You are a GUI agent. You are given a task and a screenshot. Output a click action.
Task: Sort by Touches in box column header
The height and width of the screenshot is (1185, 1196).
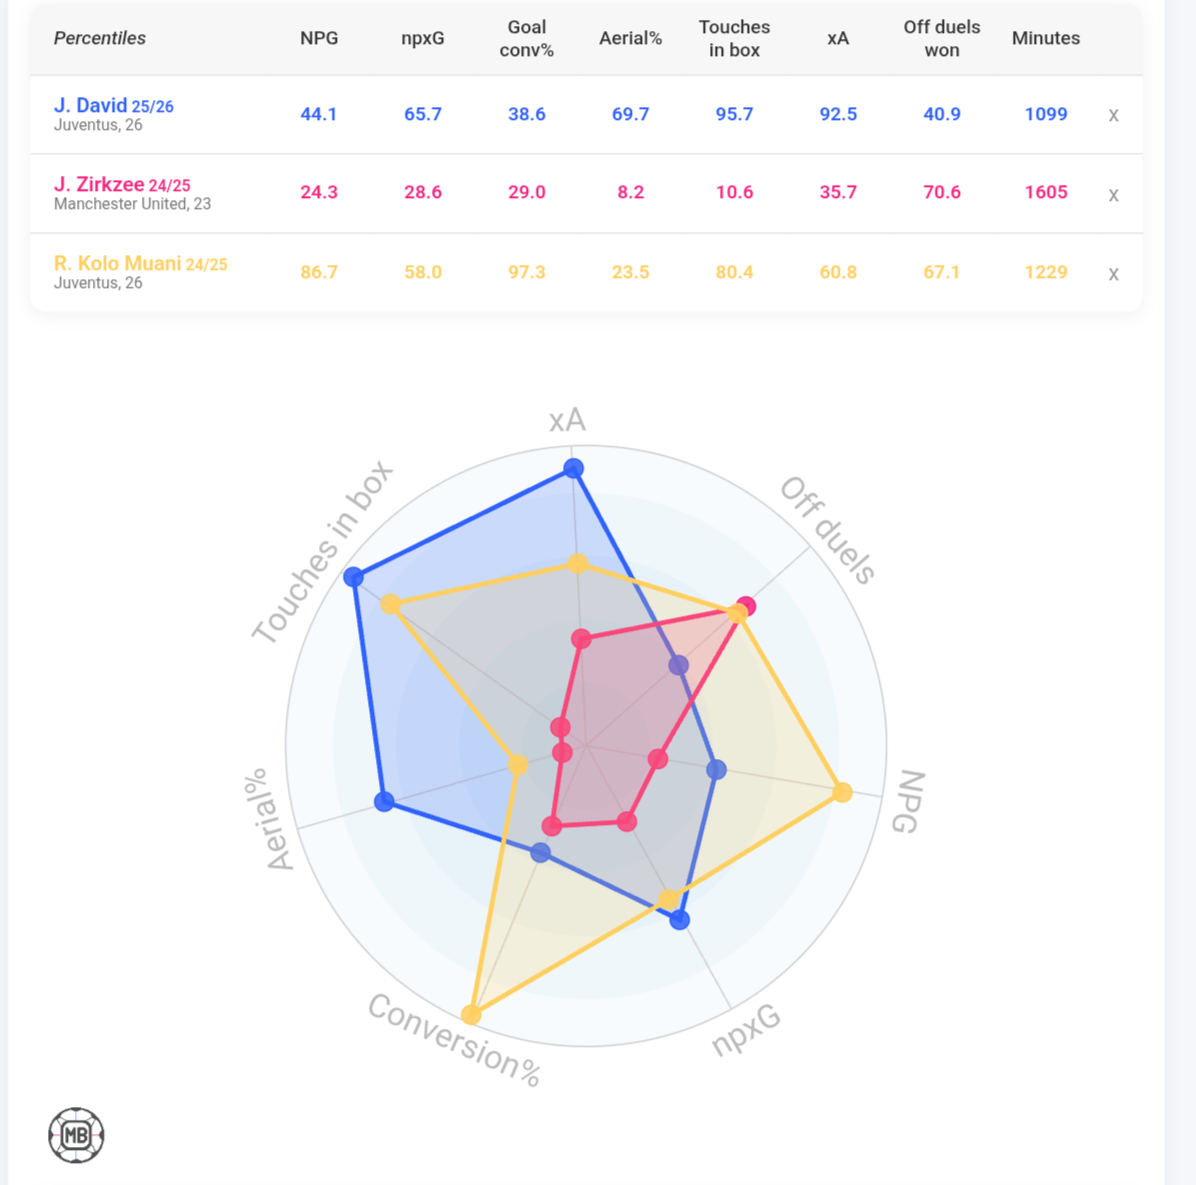pyautogui.click(x=734, y=38)
